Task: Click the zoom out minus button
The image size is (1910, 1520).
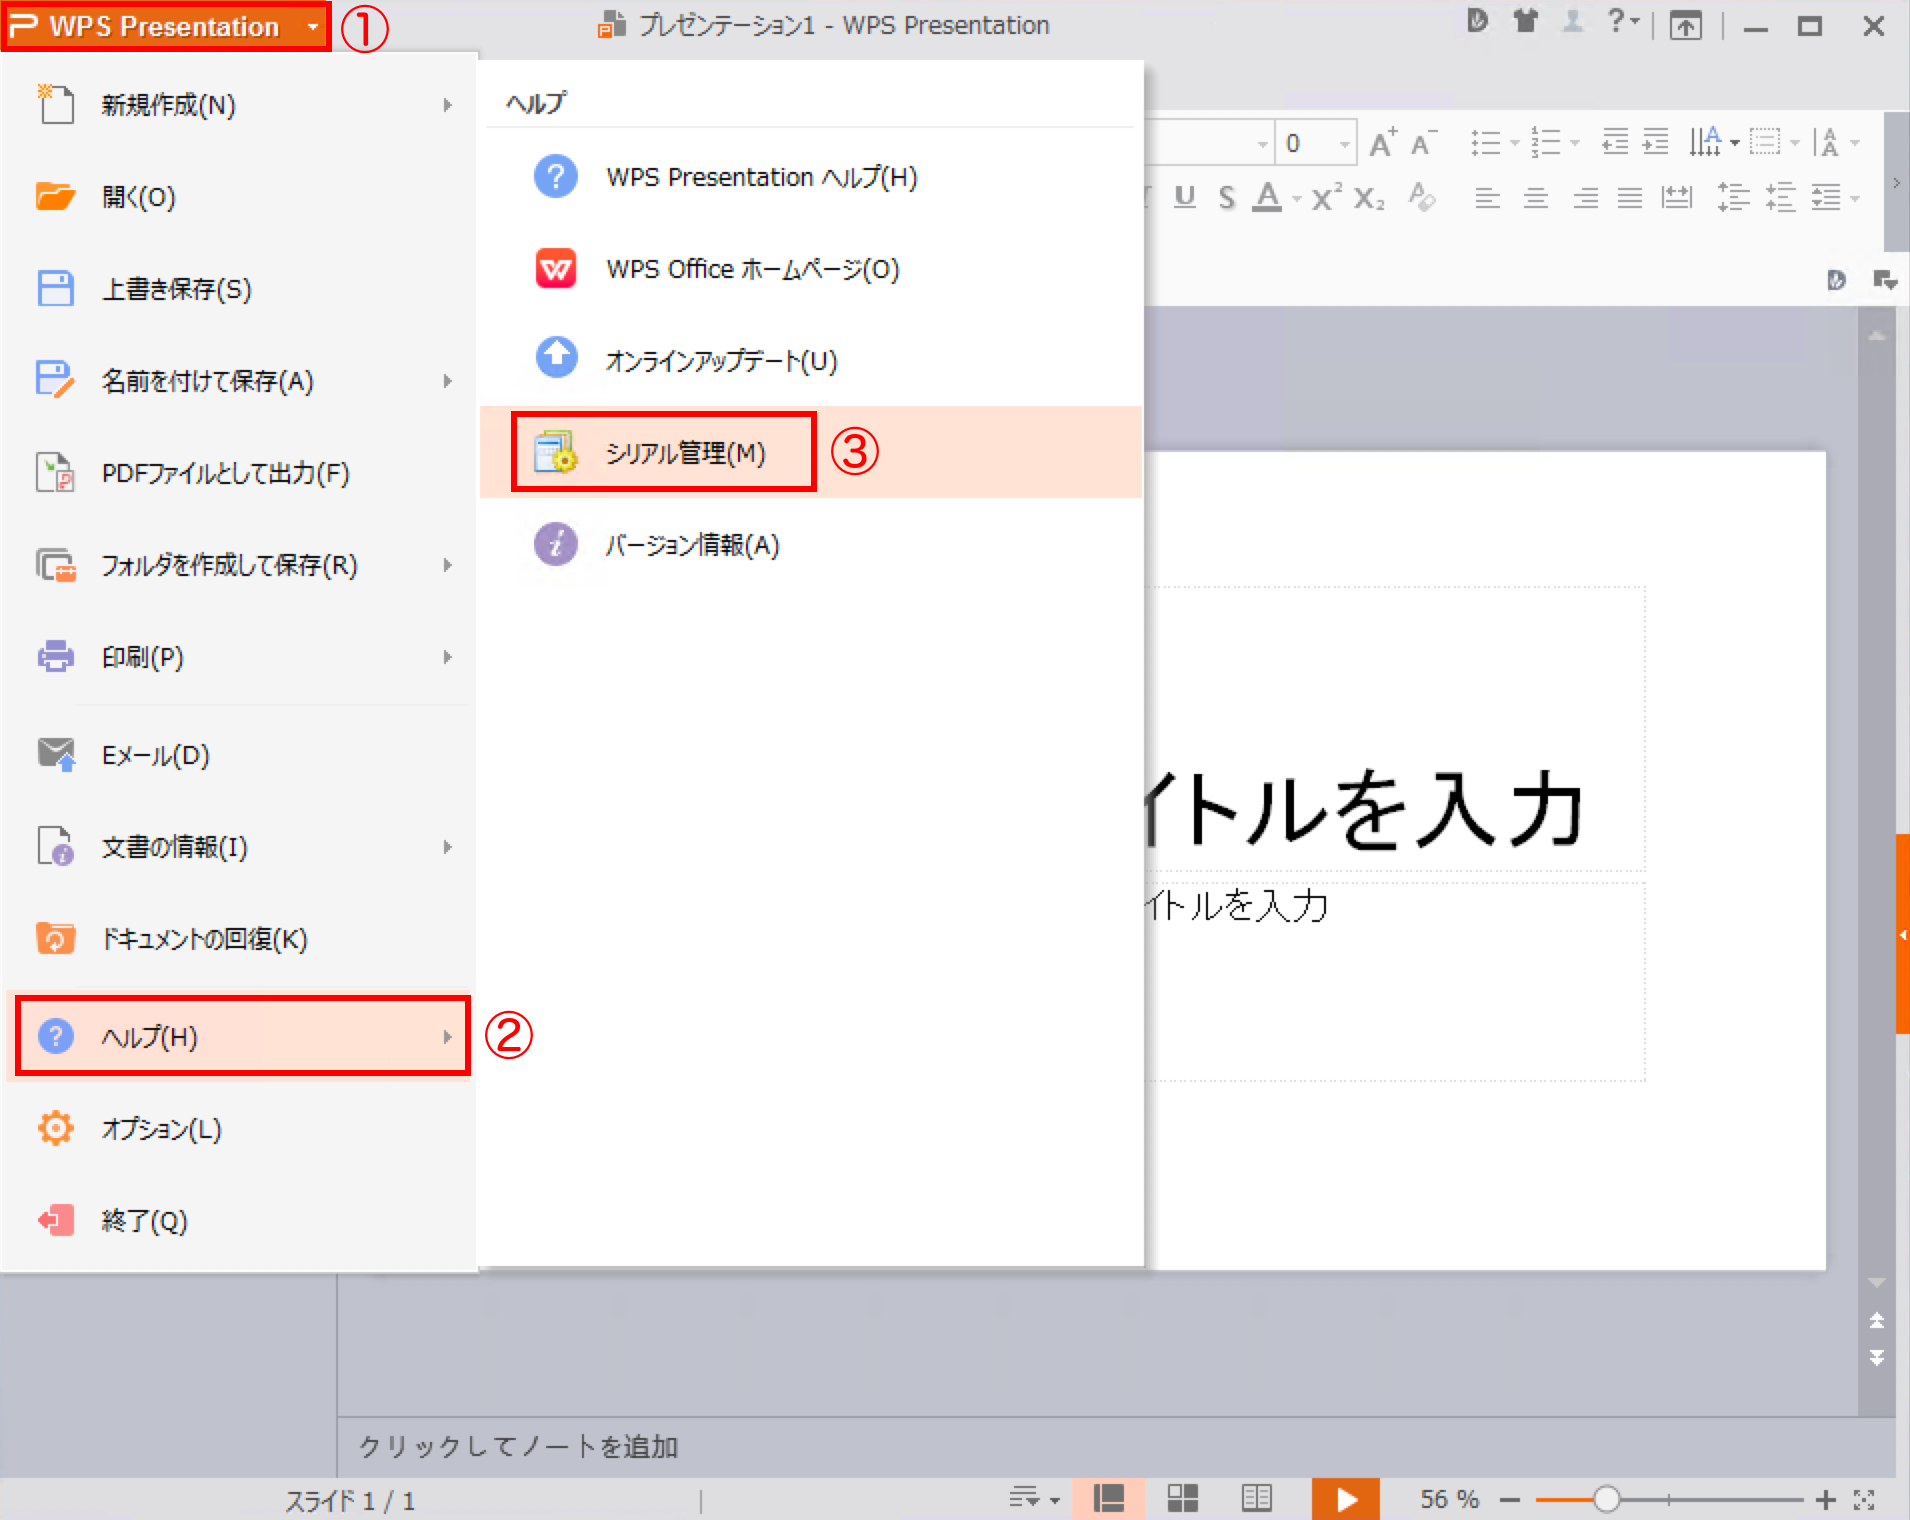Action: pyautogui.click(x=1510, y=1500)
